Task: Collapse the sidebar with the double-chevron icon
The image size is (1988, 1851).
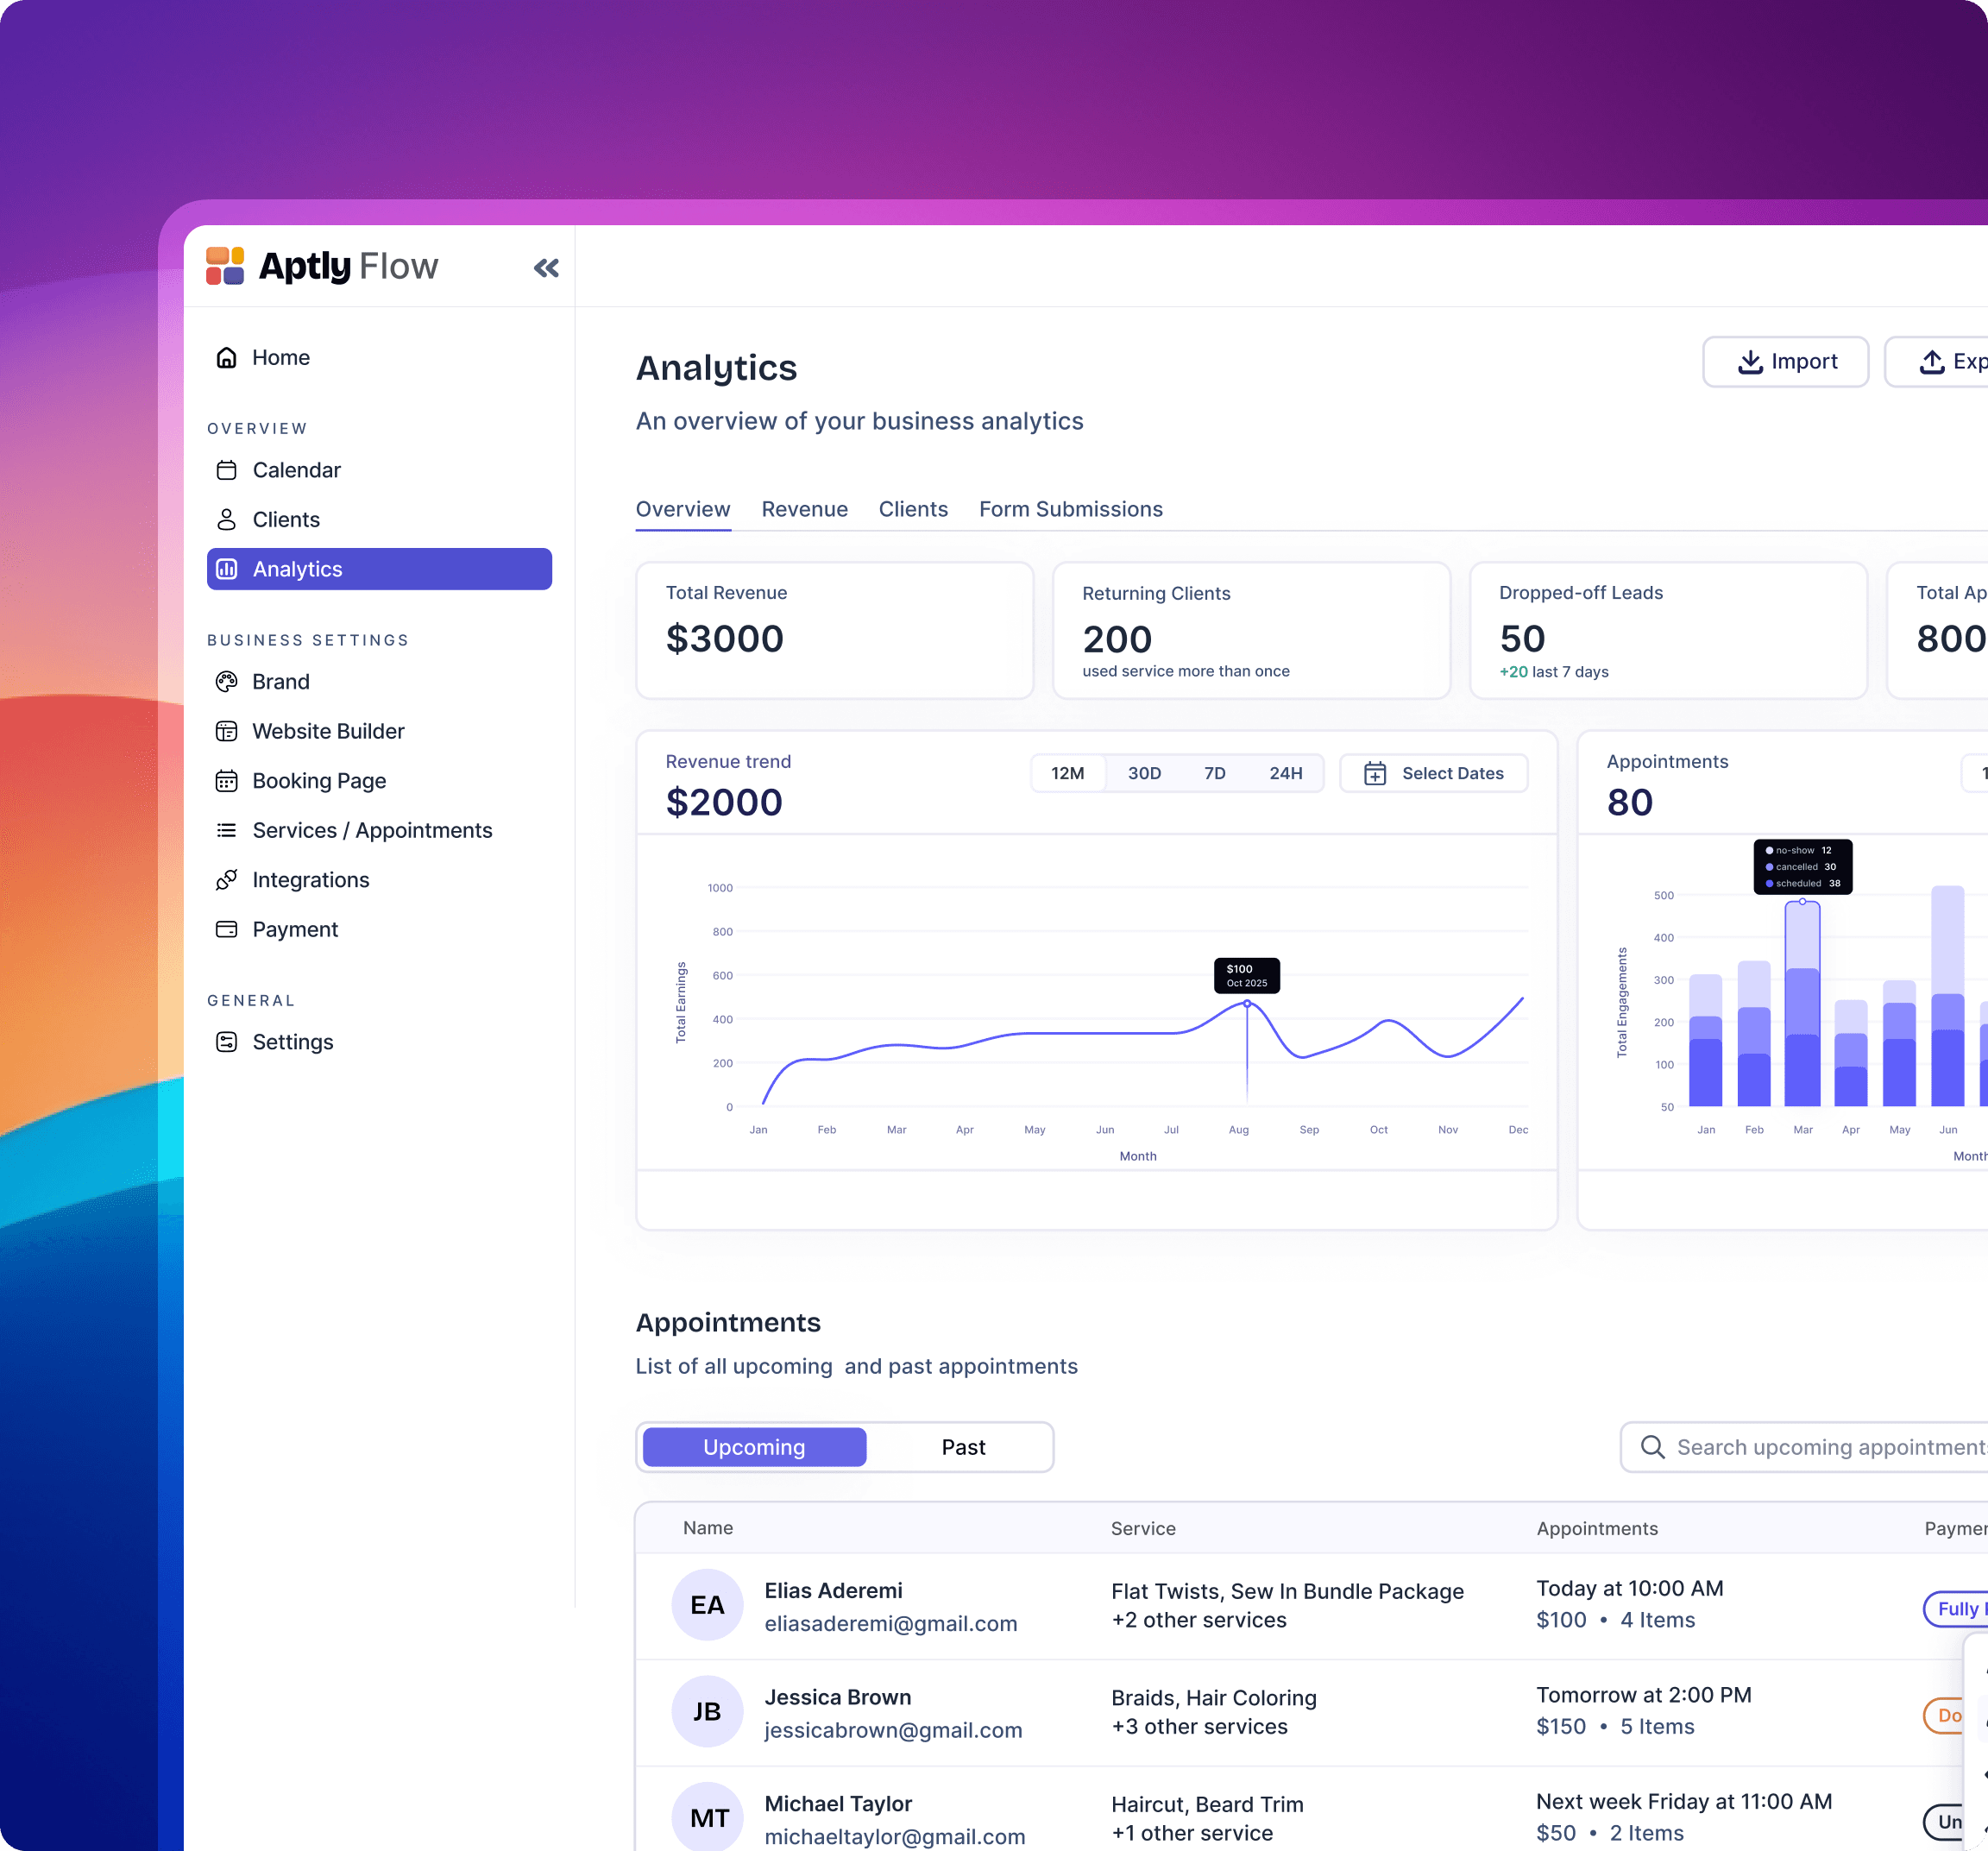Action: pos(546,267)
